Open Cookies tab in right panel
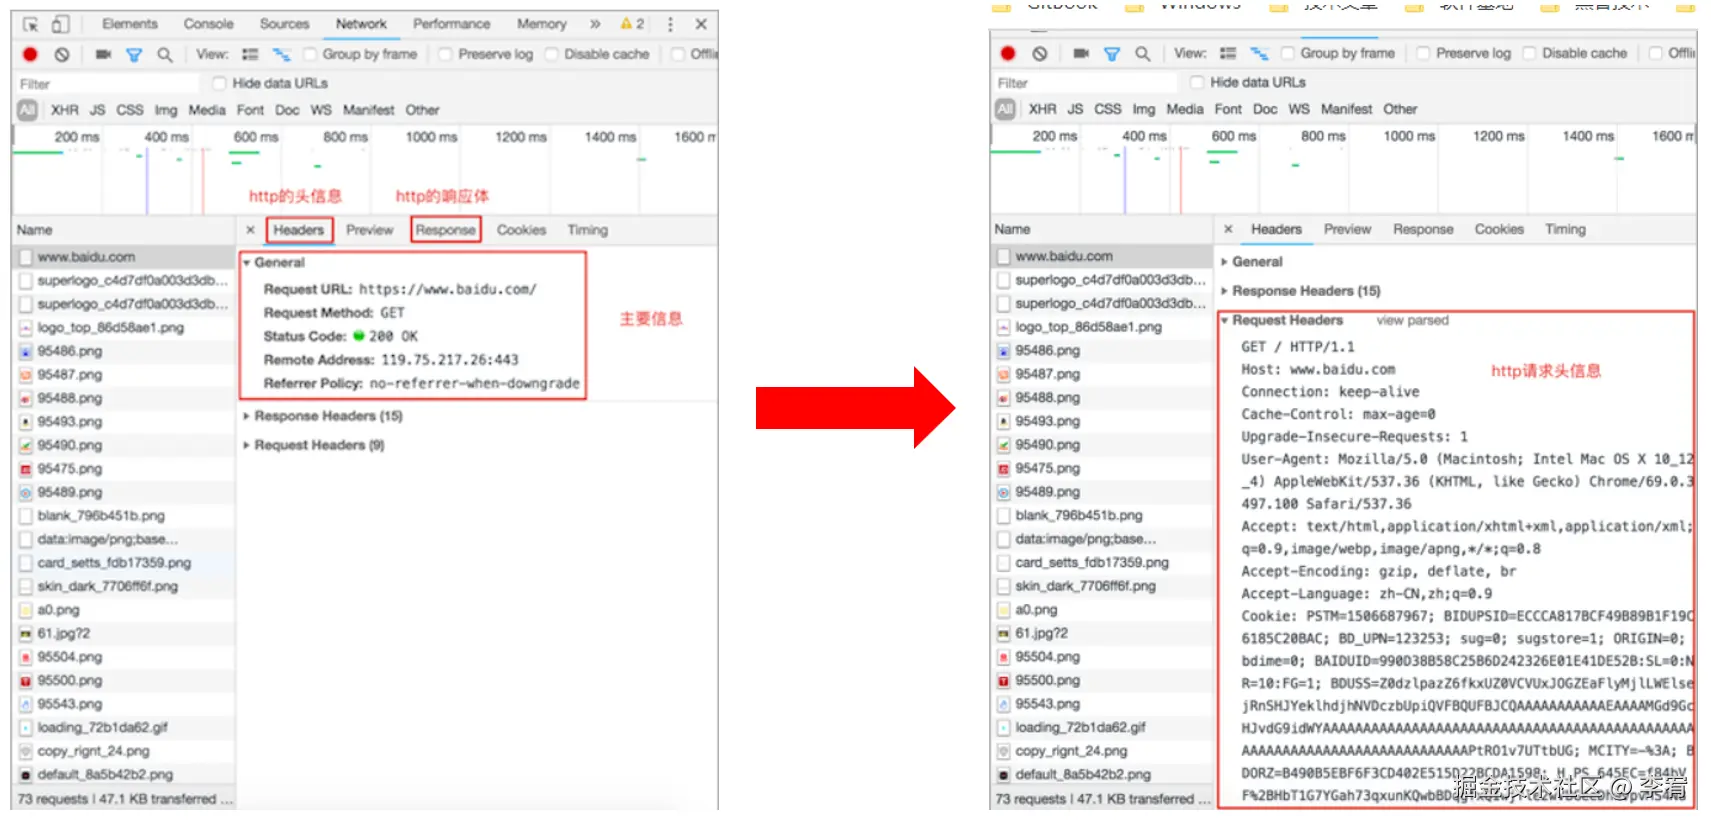The image size is (1711, 823). click(x=1500, y=229)
